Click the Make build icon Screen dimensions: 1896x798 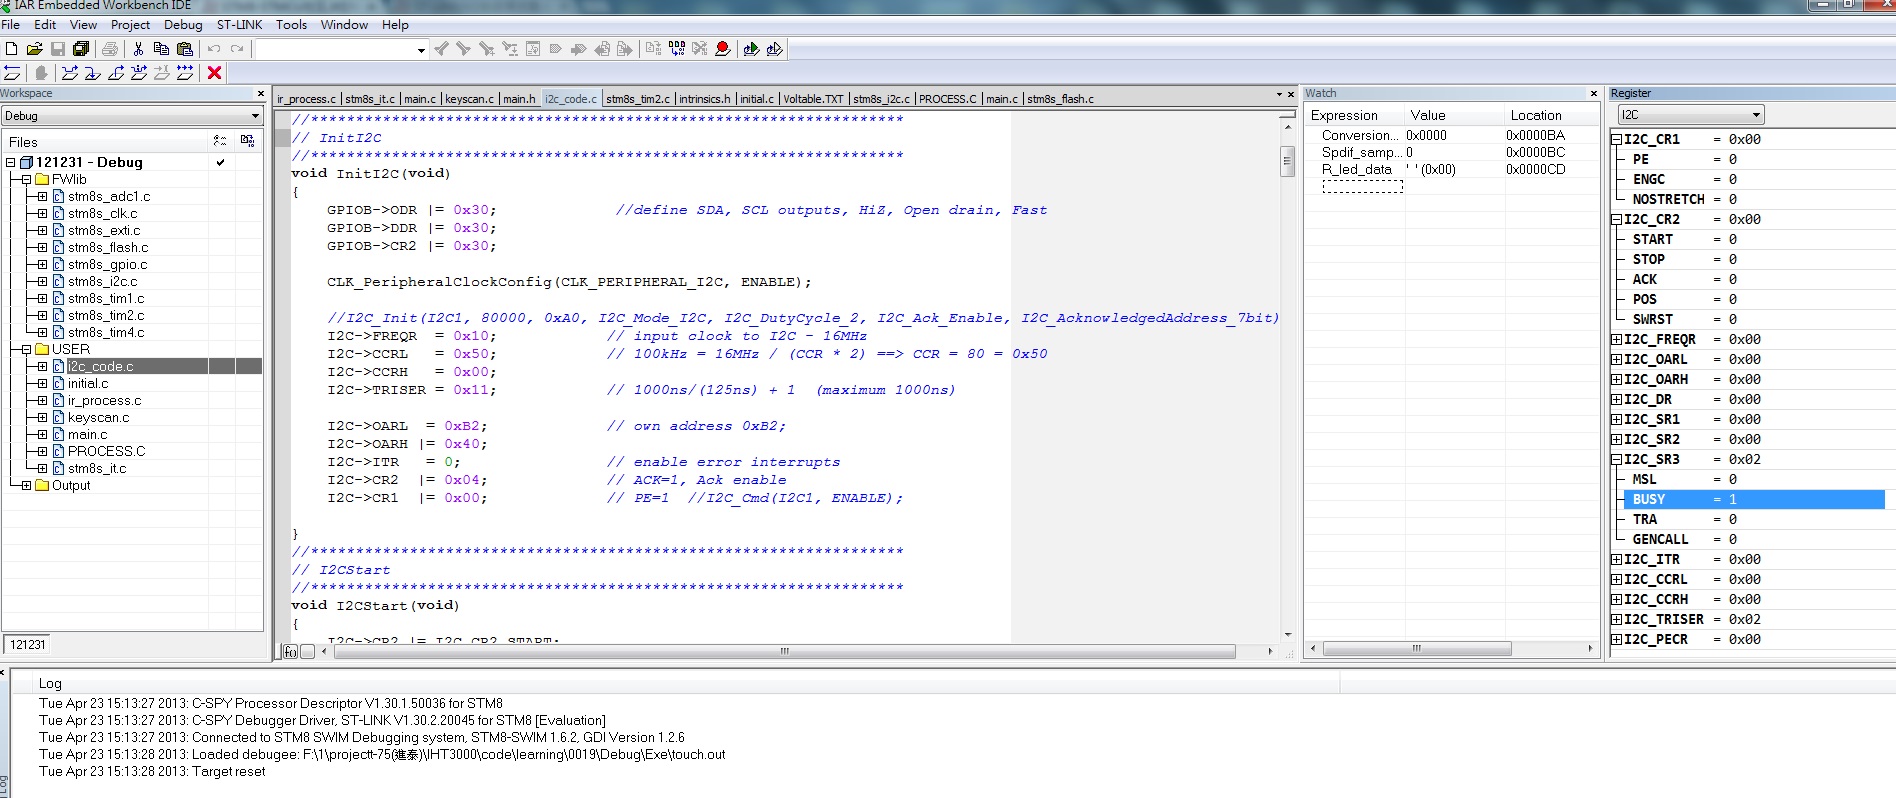point(677,48)
